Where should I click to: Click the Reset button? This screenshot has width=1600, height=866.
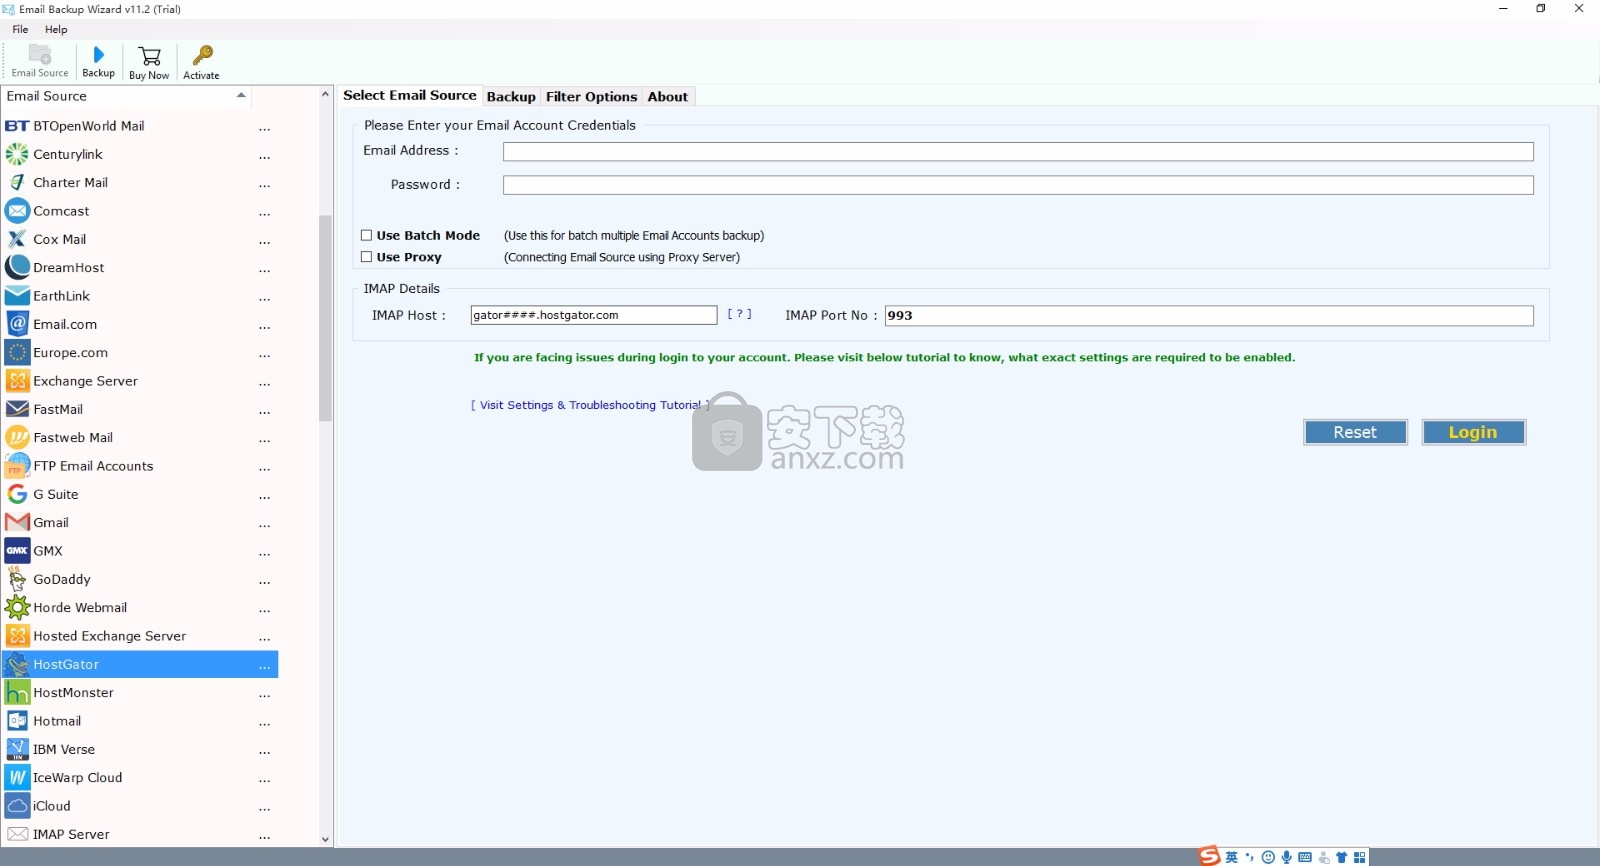(1355, 432)
